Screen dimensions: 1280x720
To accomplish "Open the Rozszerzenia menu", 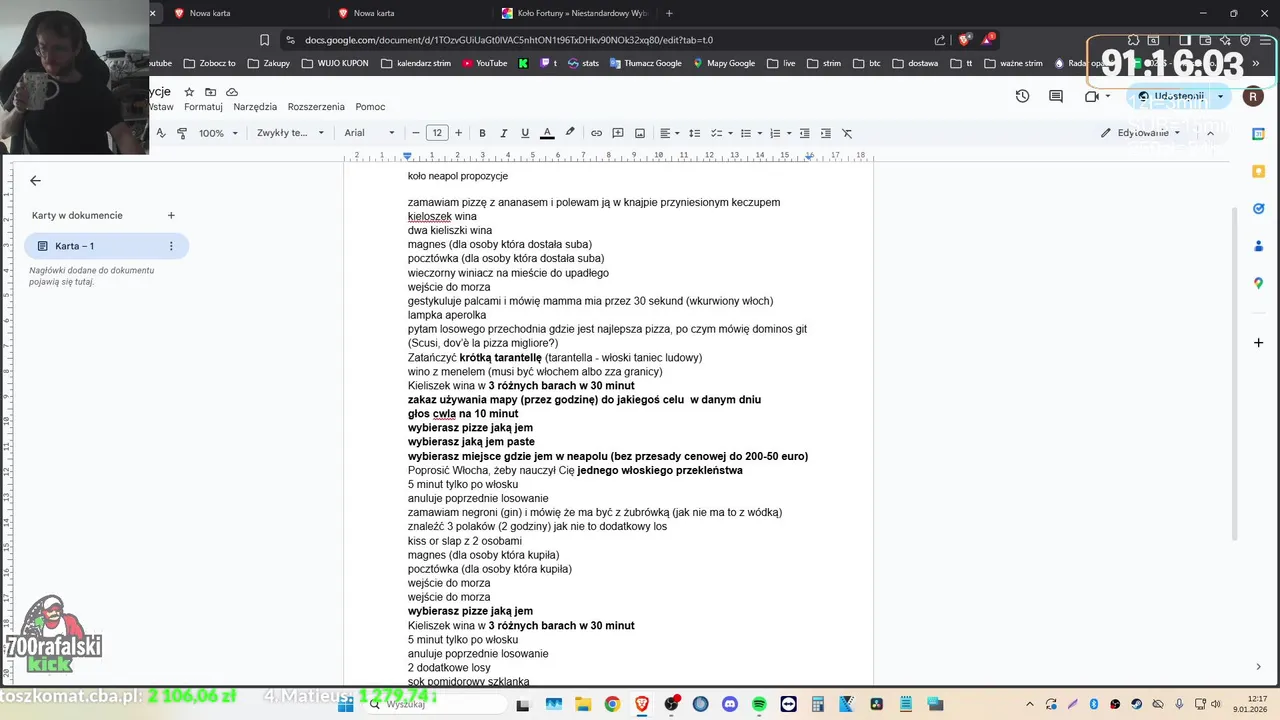I will pyautogui.click(x=316, y=107).
